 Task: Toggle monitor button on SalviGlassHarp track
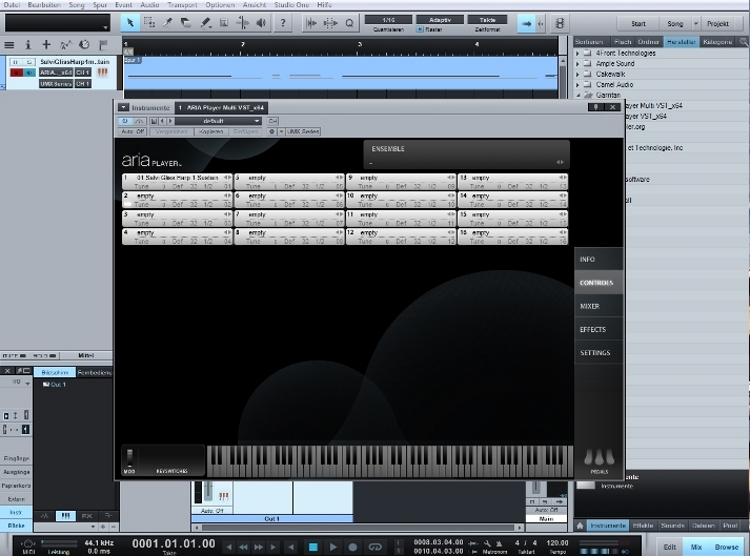29,73
